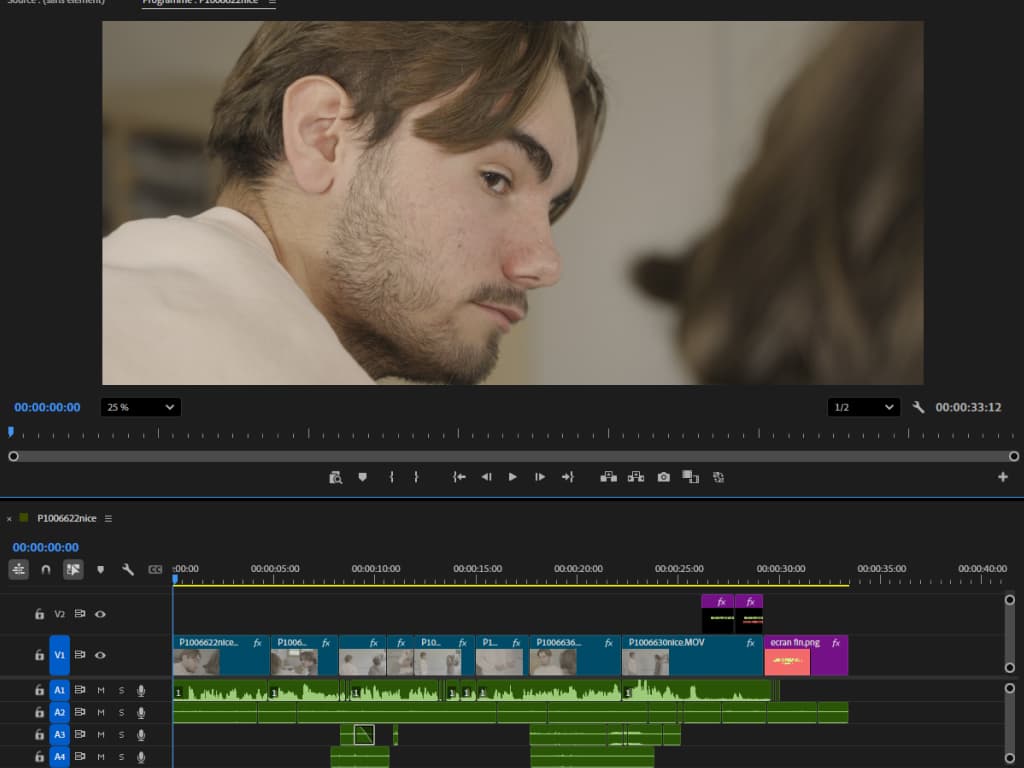1024x768 pixels.
Task: Open the button editor plus icon
Action: 1003,477
